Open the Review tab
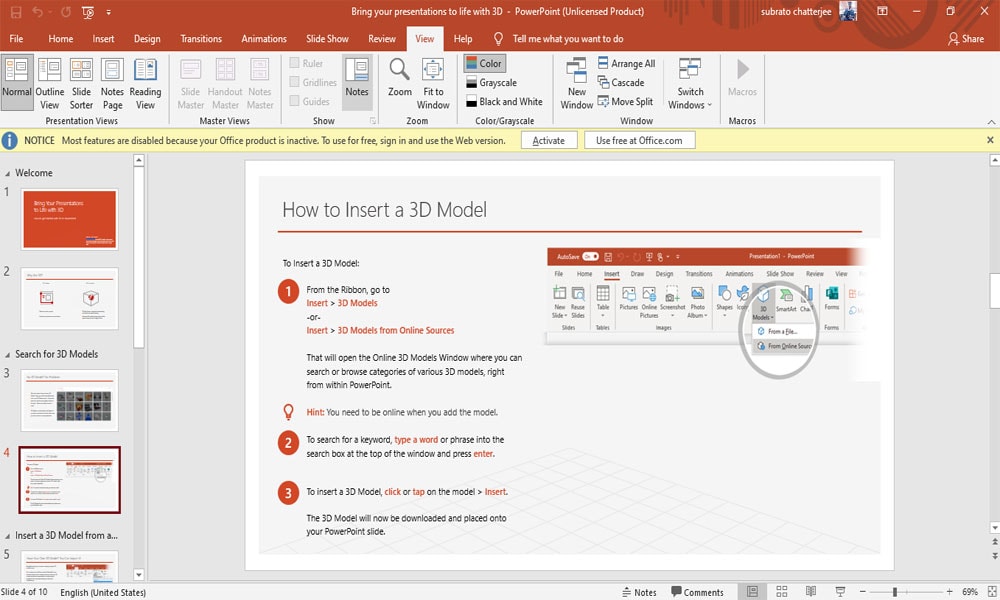 pos(381,39)
